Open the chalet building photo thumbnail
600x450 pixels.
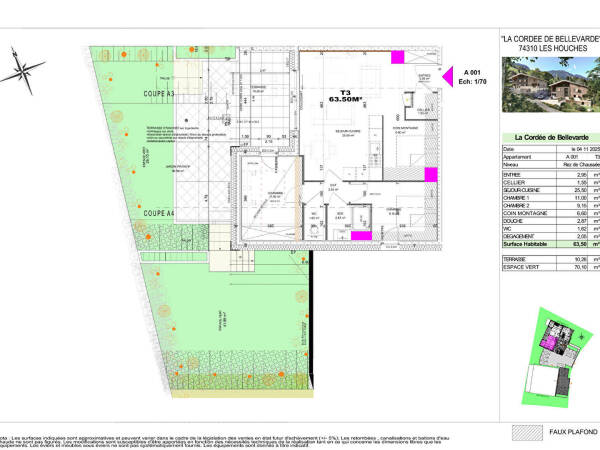tap(551, 85)
